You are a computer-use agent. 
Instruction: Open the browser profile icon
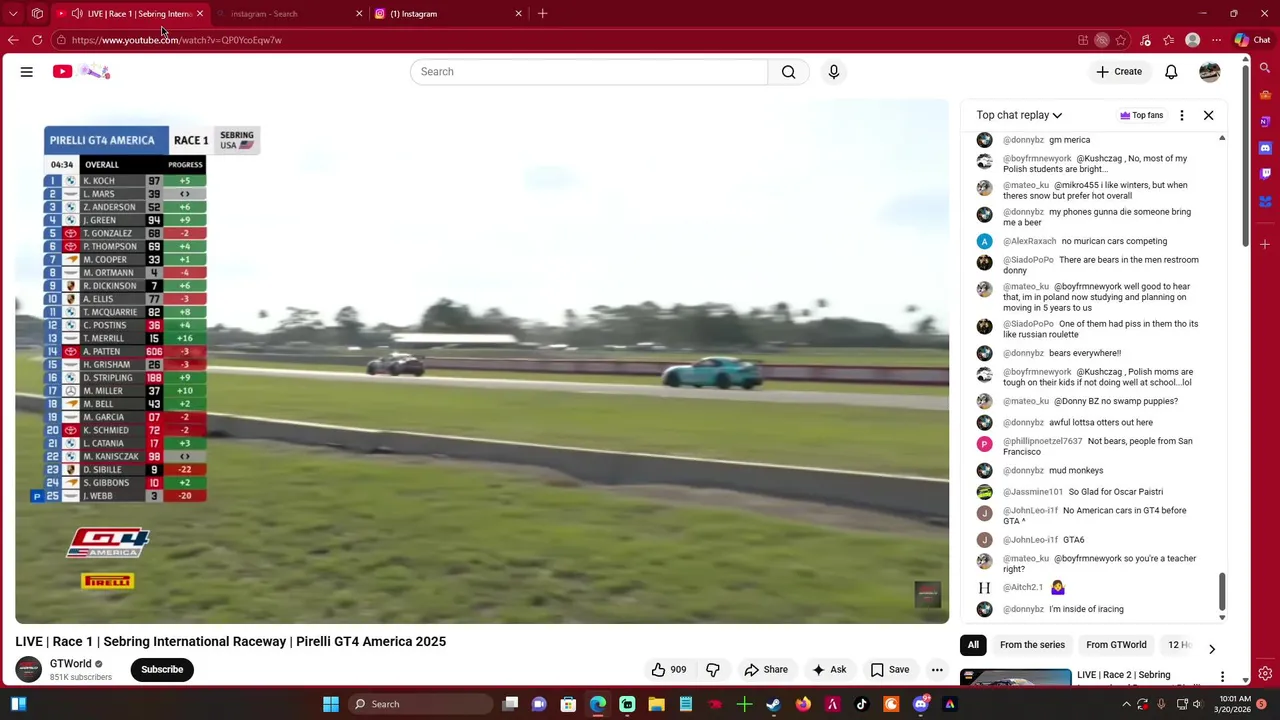tap(1192, 40)
